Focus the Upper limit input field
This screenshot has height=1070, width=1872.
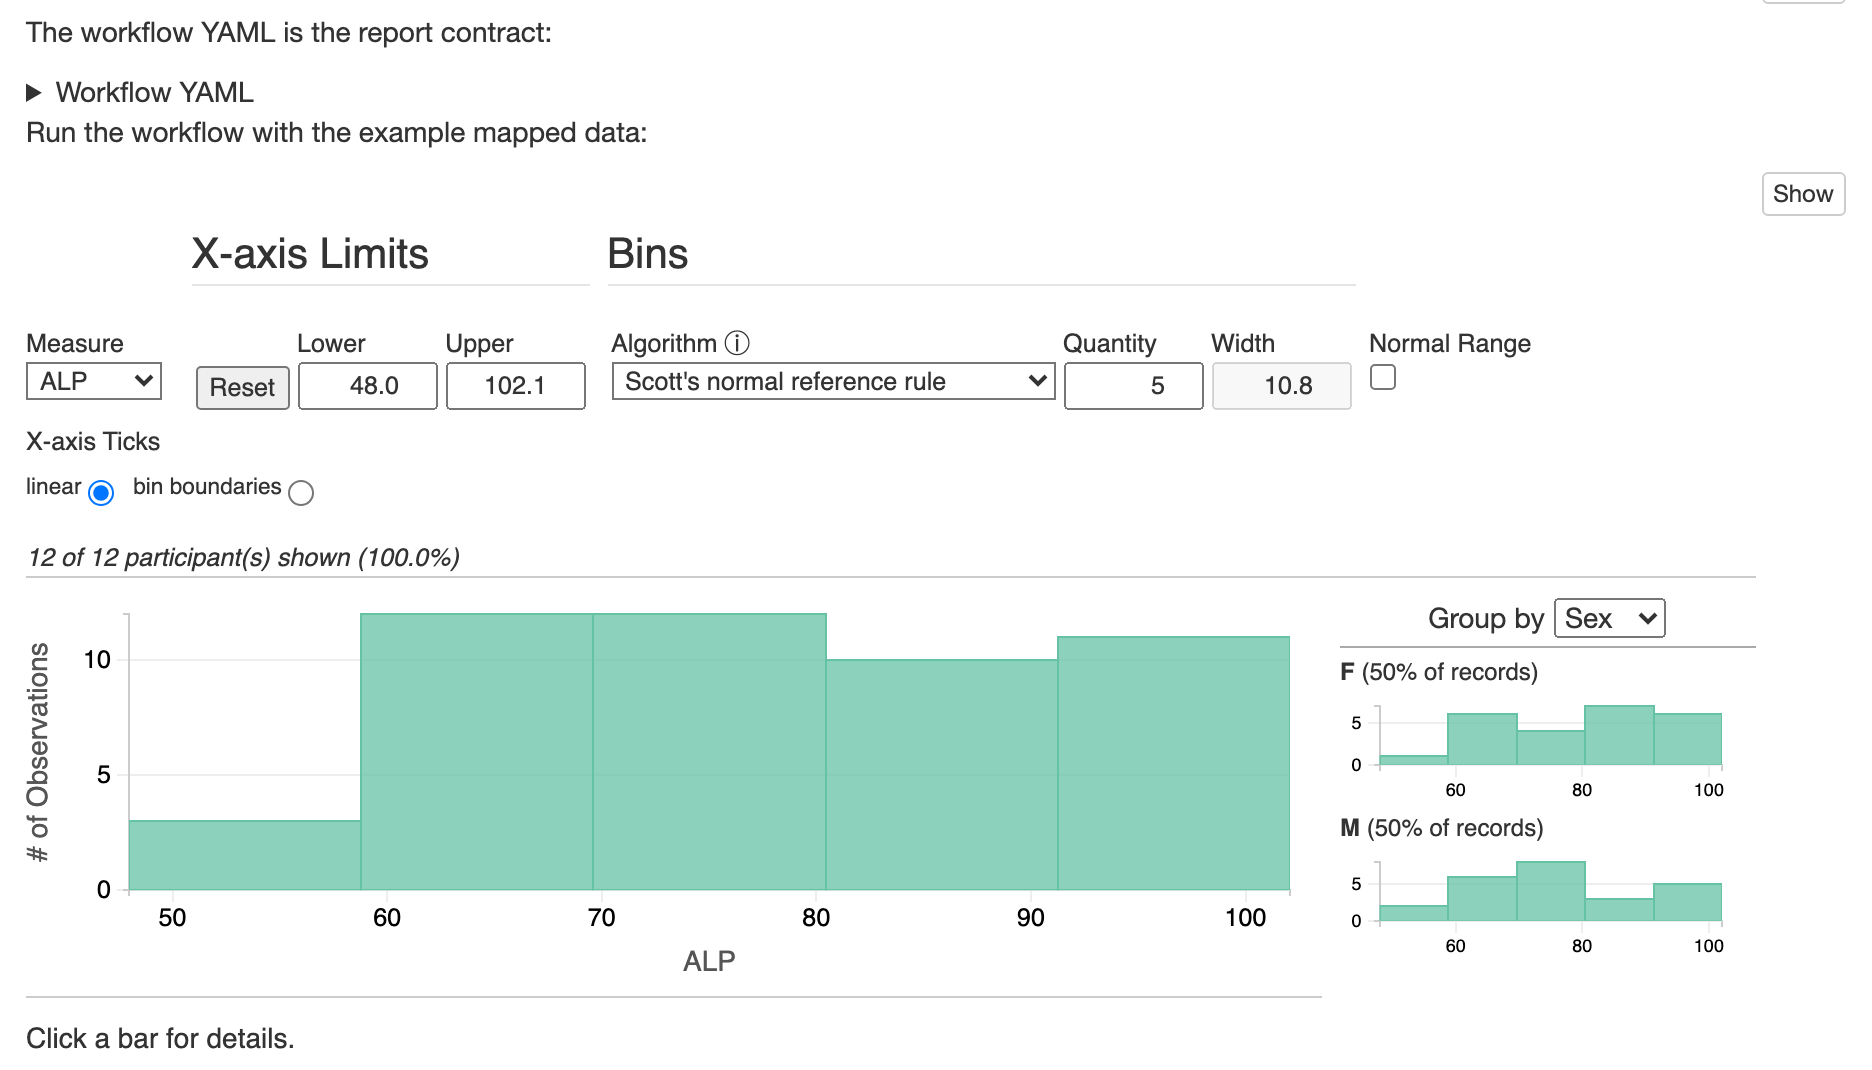516,386
